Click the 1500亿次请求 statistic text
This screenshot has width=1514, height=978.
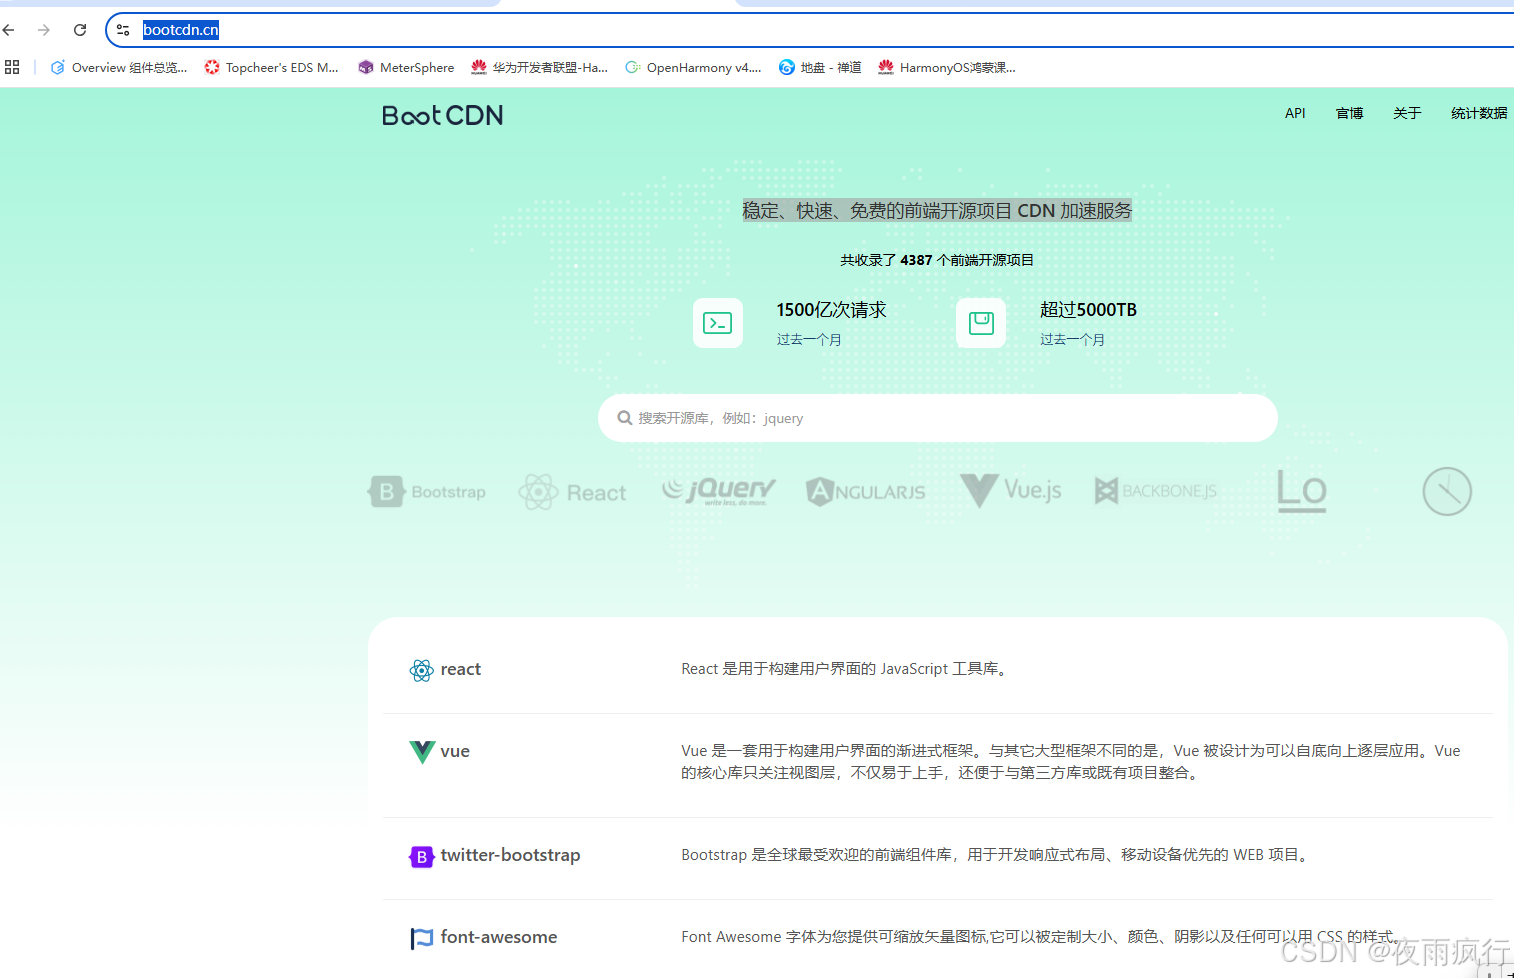click(831, 310)
